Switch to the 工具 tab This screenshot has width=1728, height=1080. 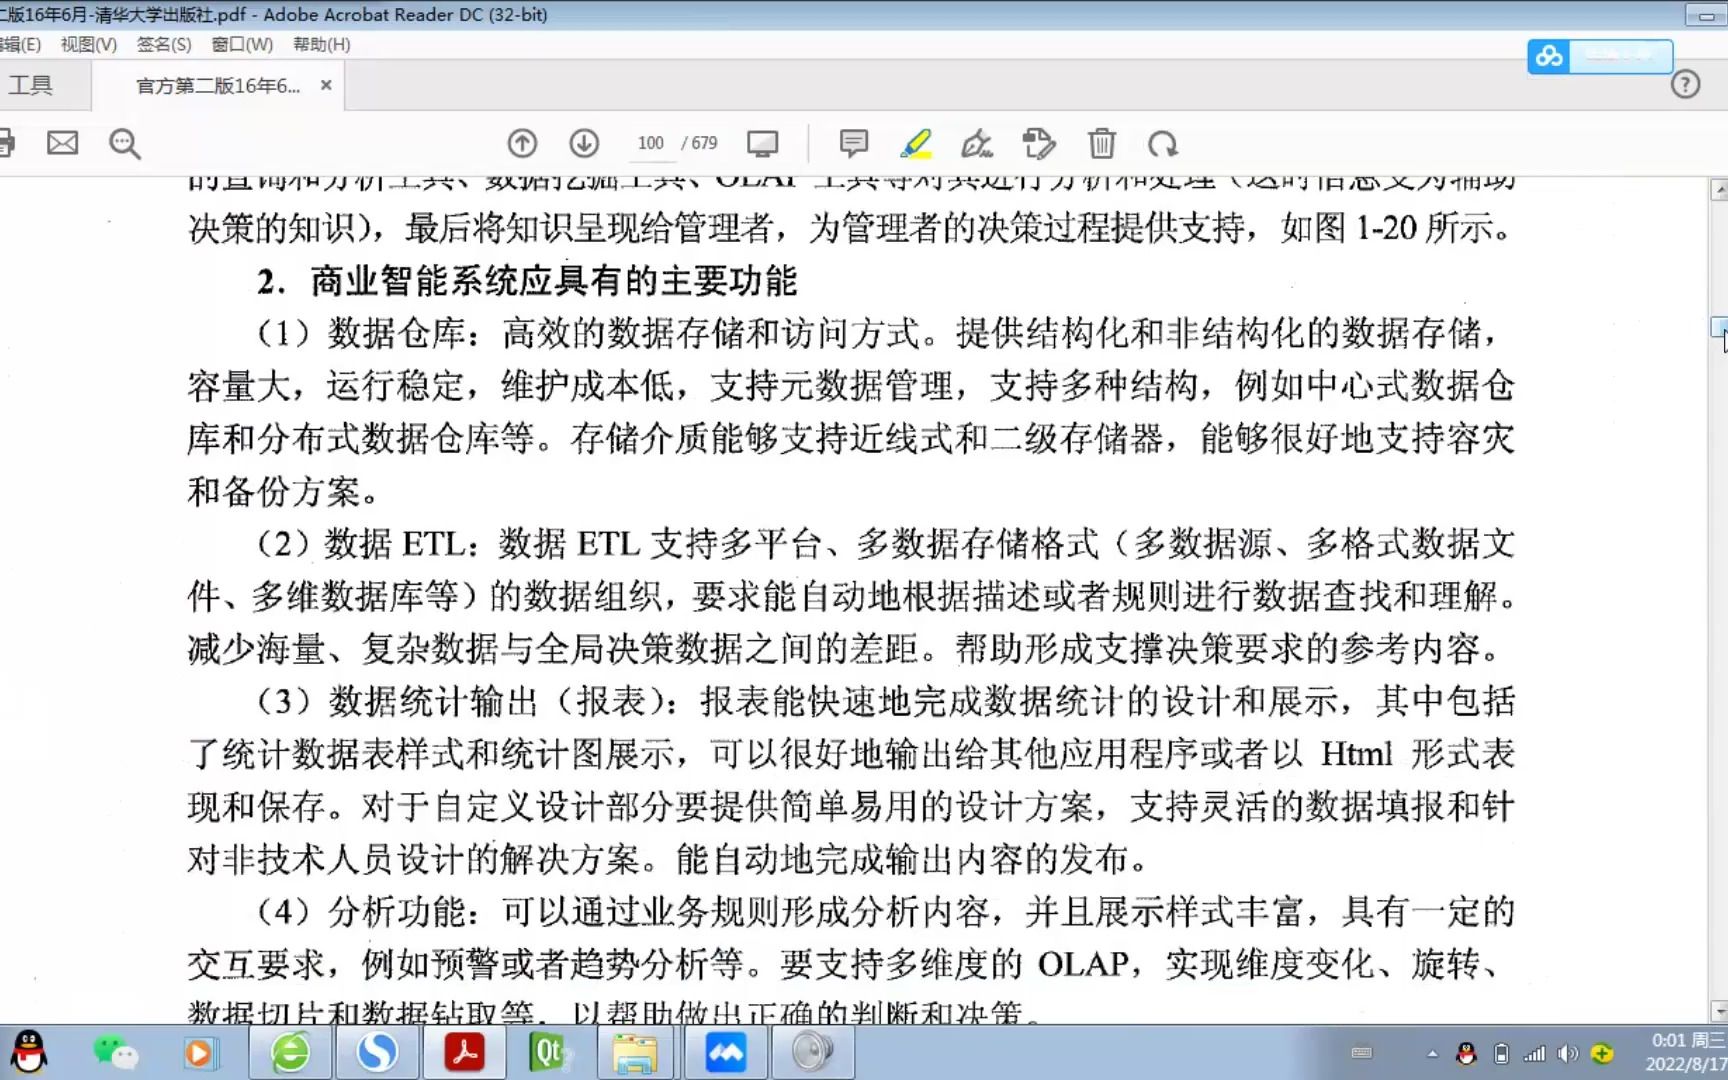click(x=30, y=85)
